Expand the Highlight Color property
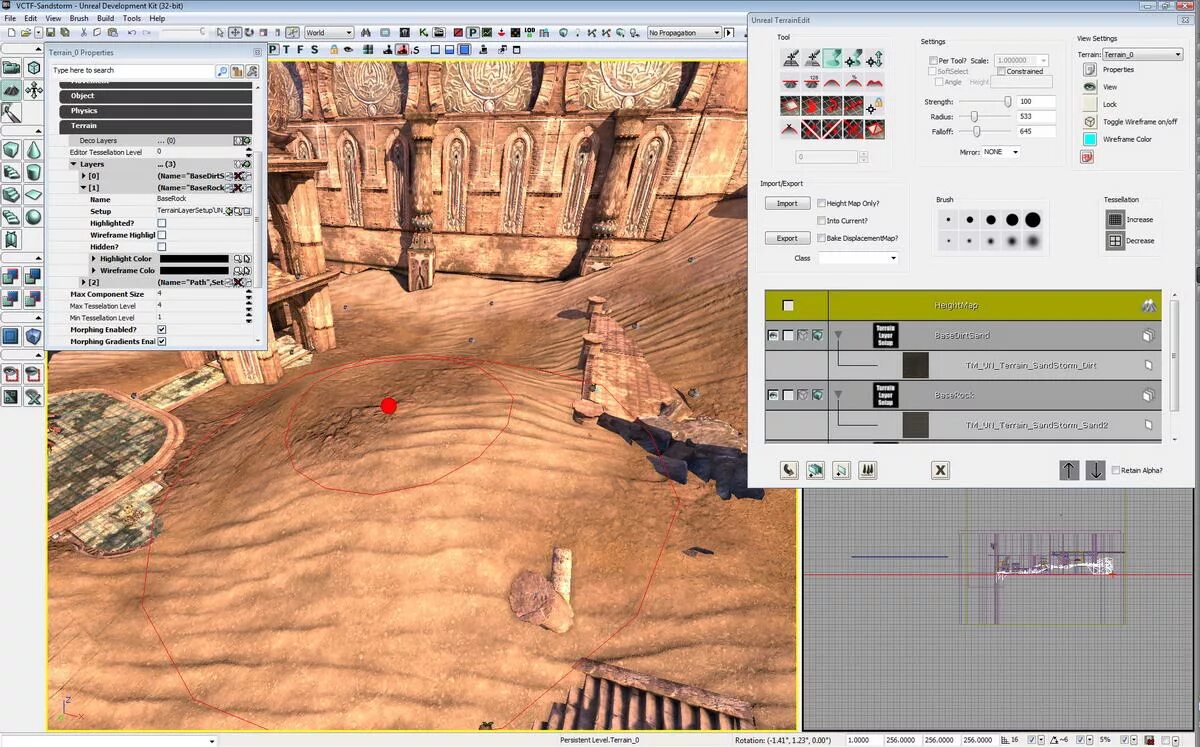This screenshot has height=747, width=1200. 94,259
